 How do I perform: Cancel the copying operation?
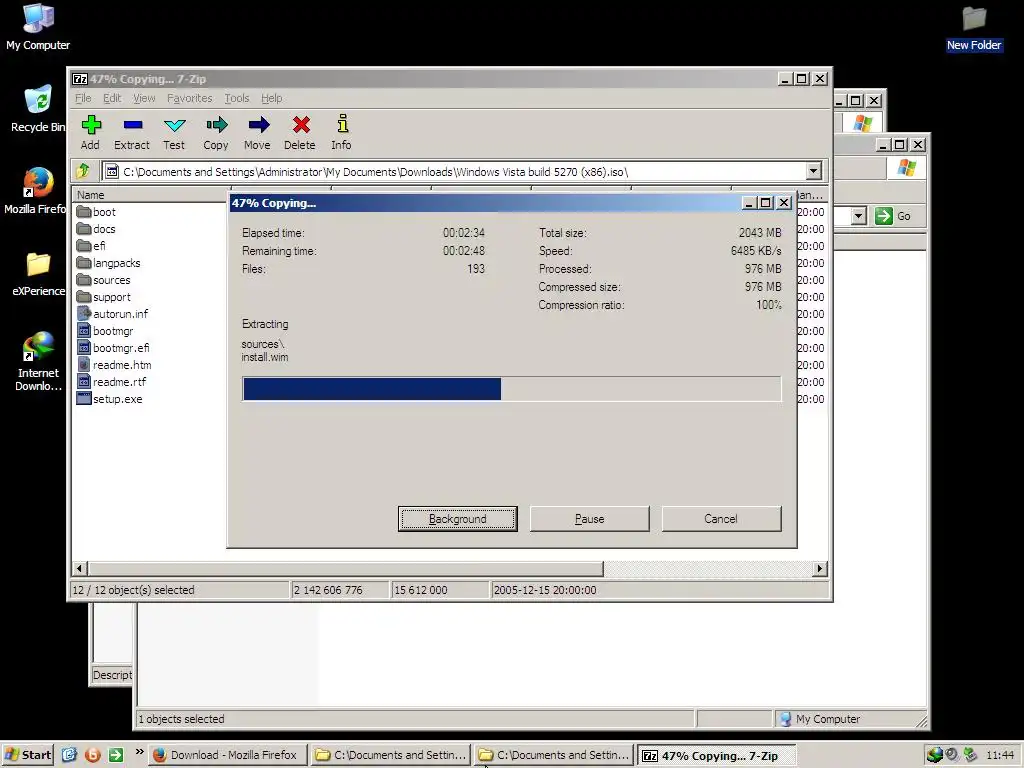721,519
